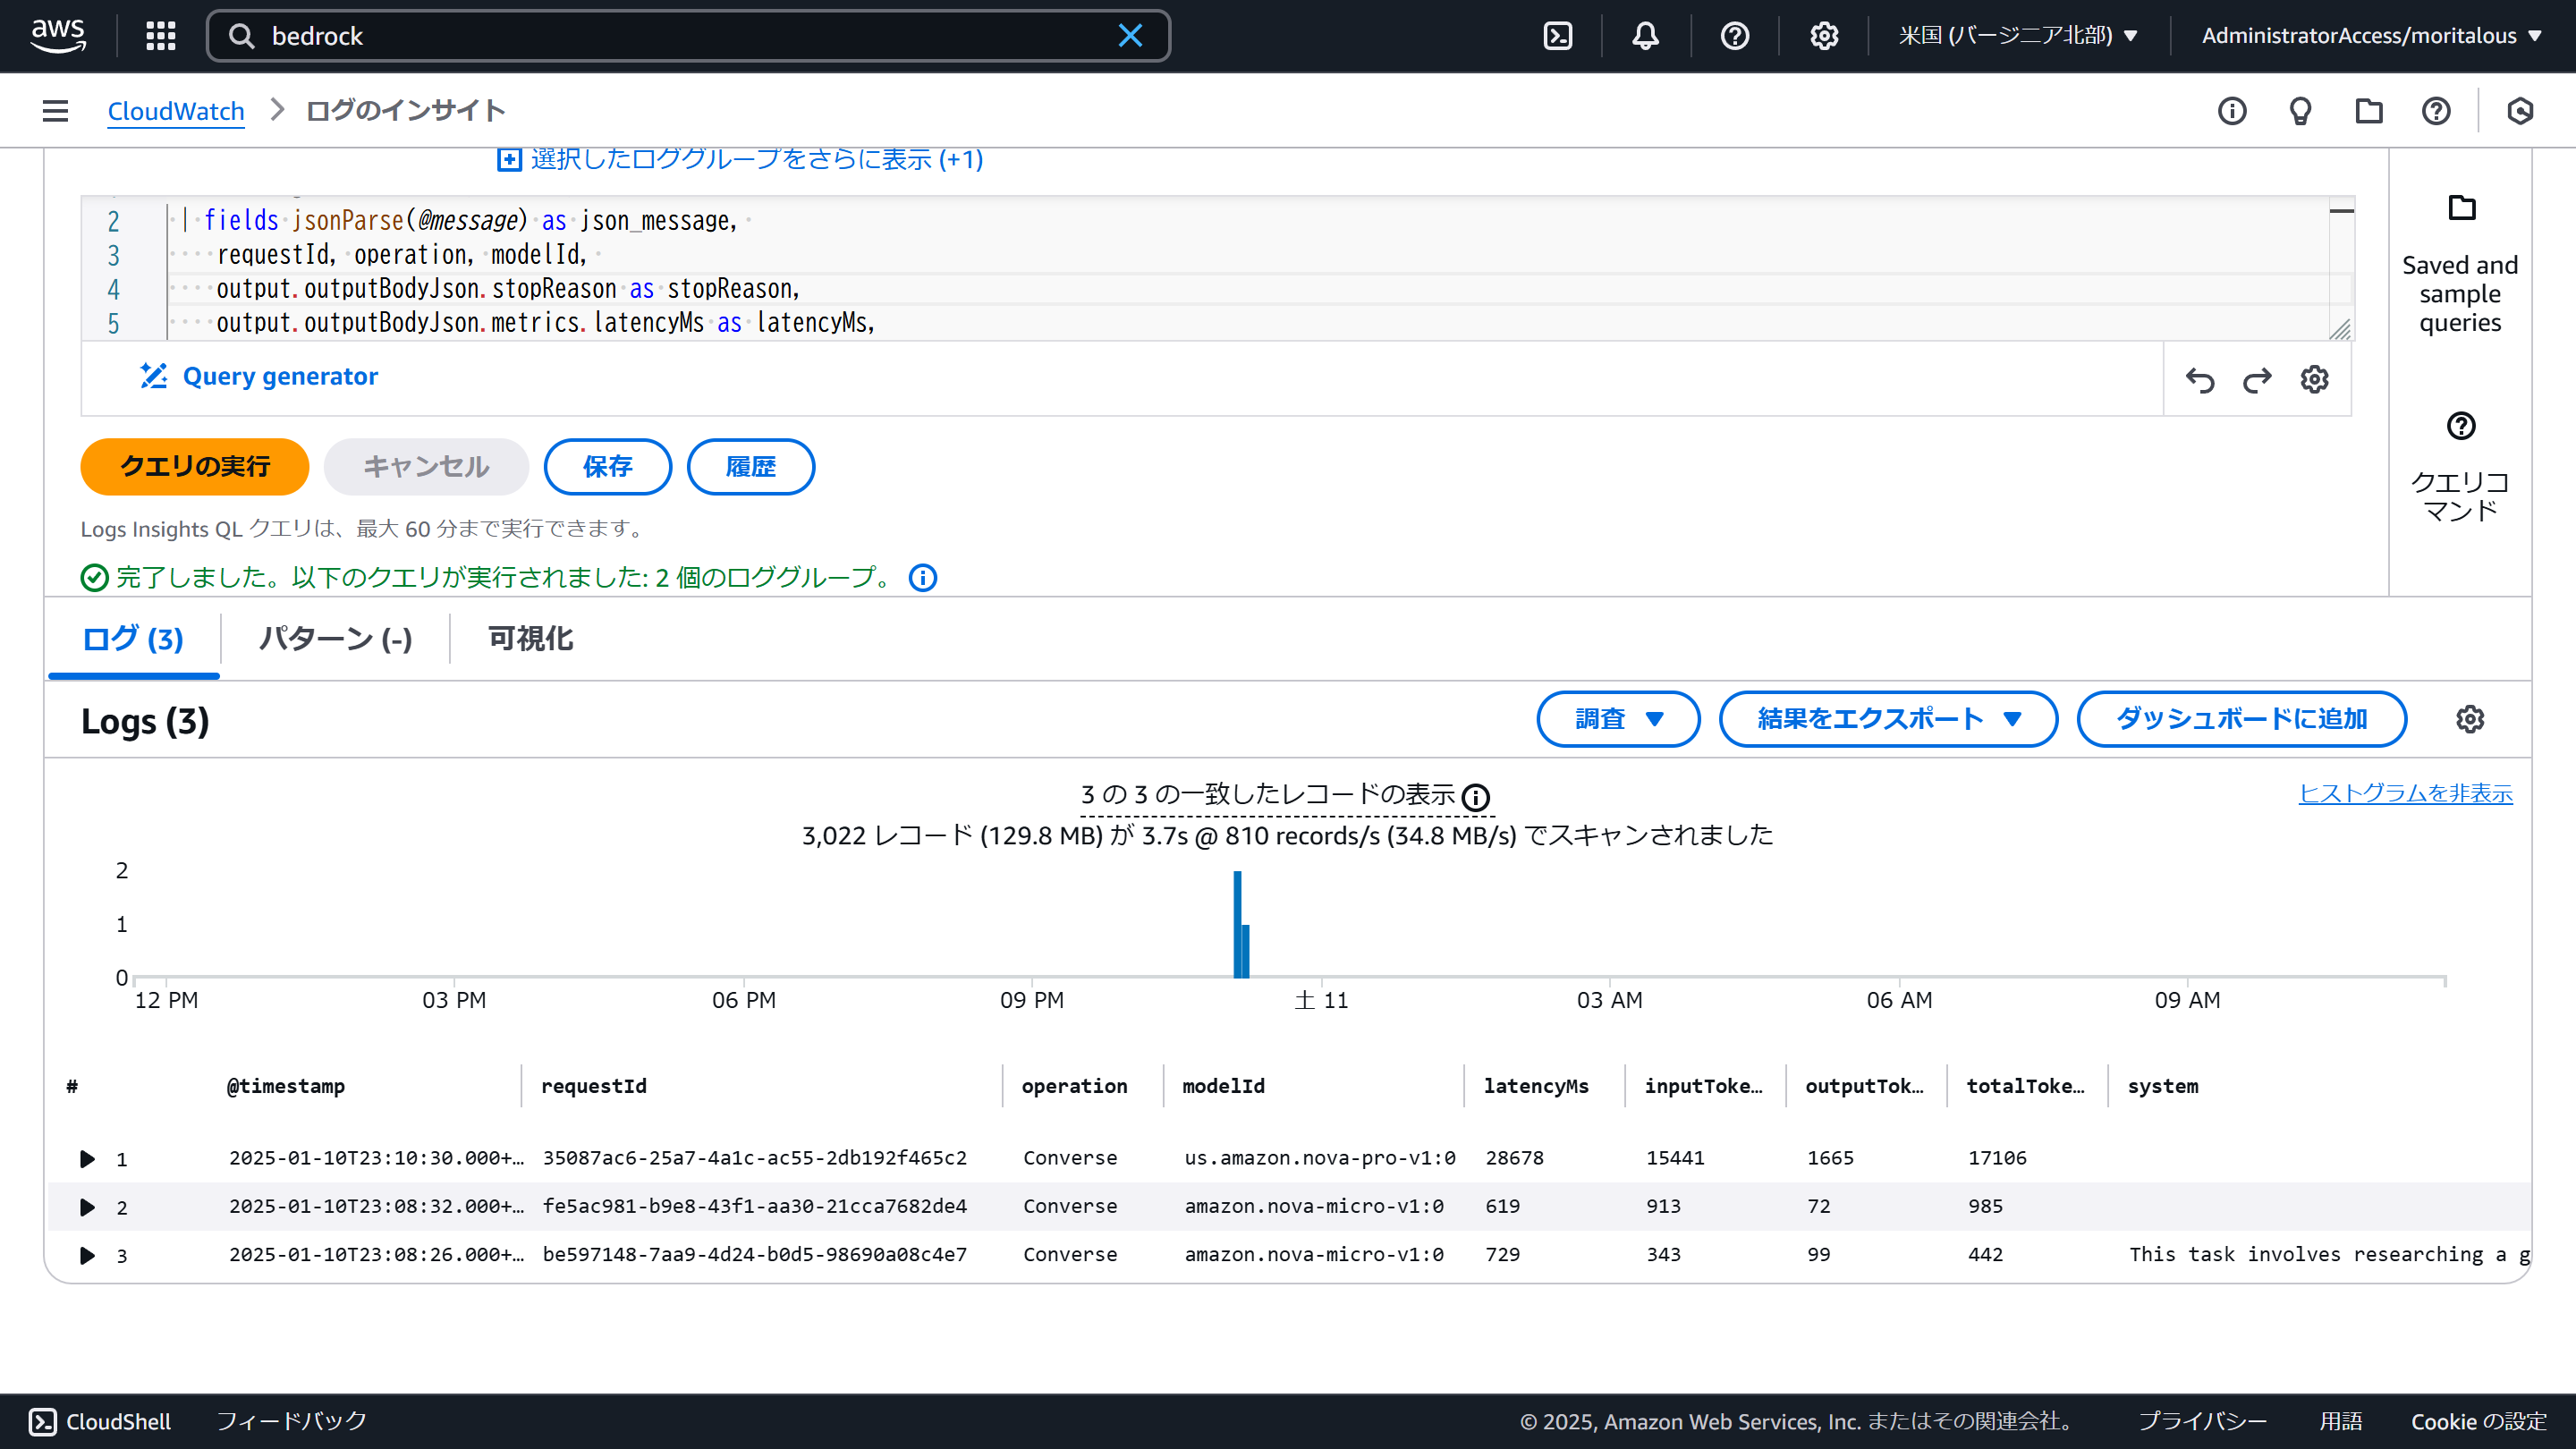Run the query with クエリの実行
The image size is (2576, 1449).
point(195,467)
